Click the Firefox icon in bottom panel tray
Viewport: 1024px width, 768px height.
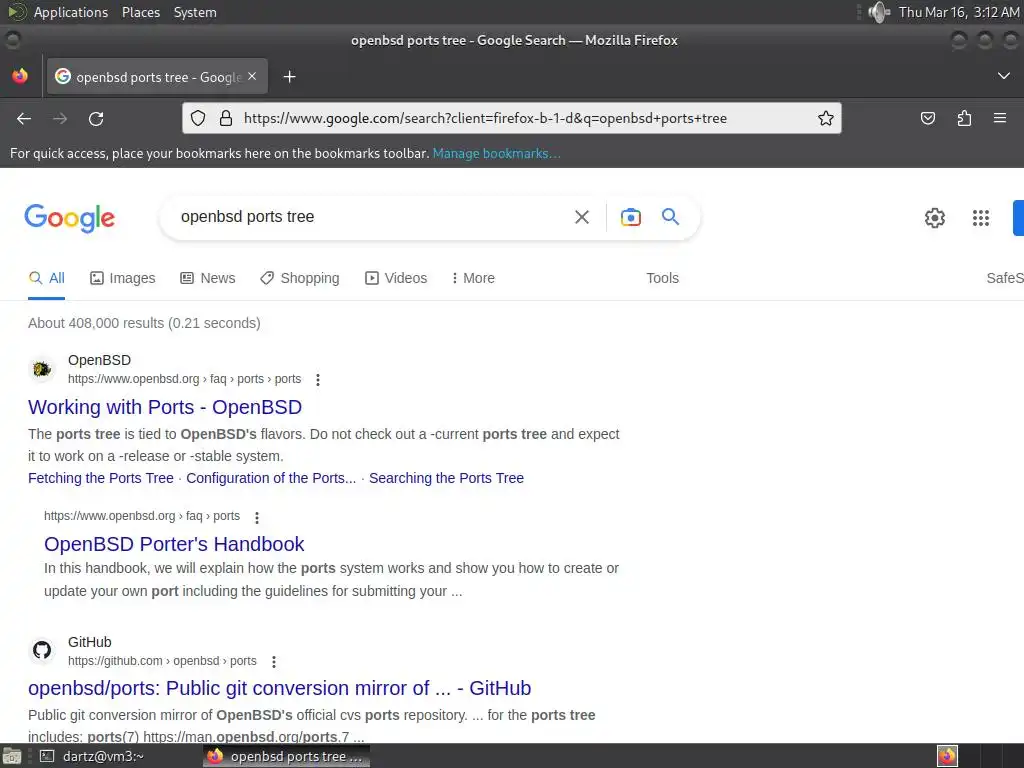(x=947, y=756)
